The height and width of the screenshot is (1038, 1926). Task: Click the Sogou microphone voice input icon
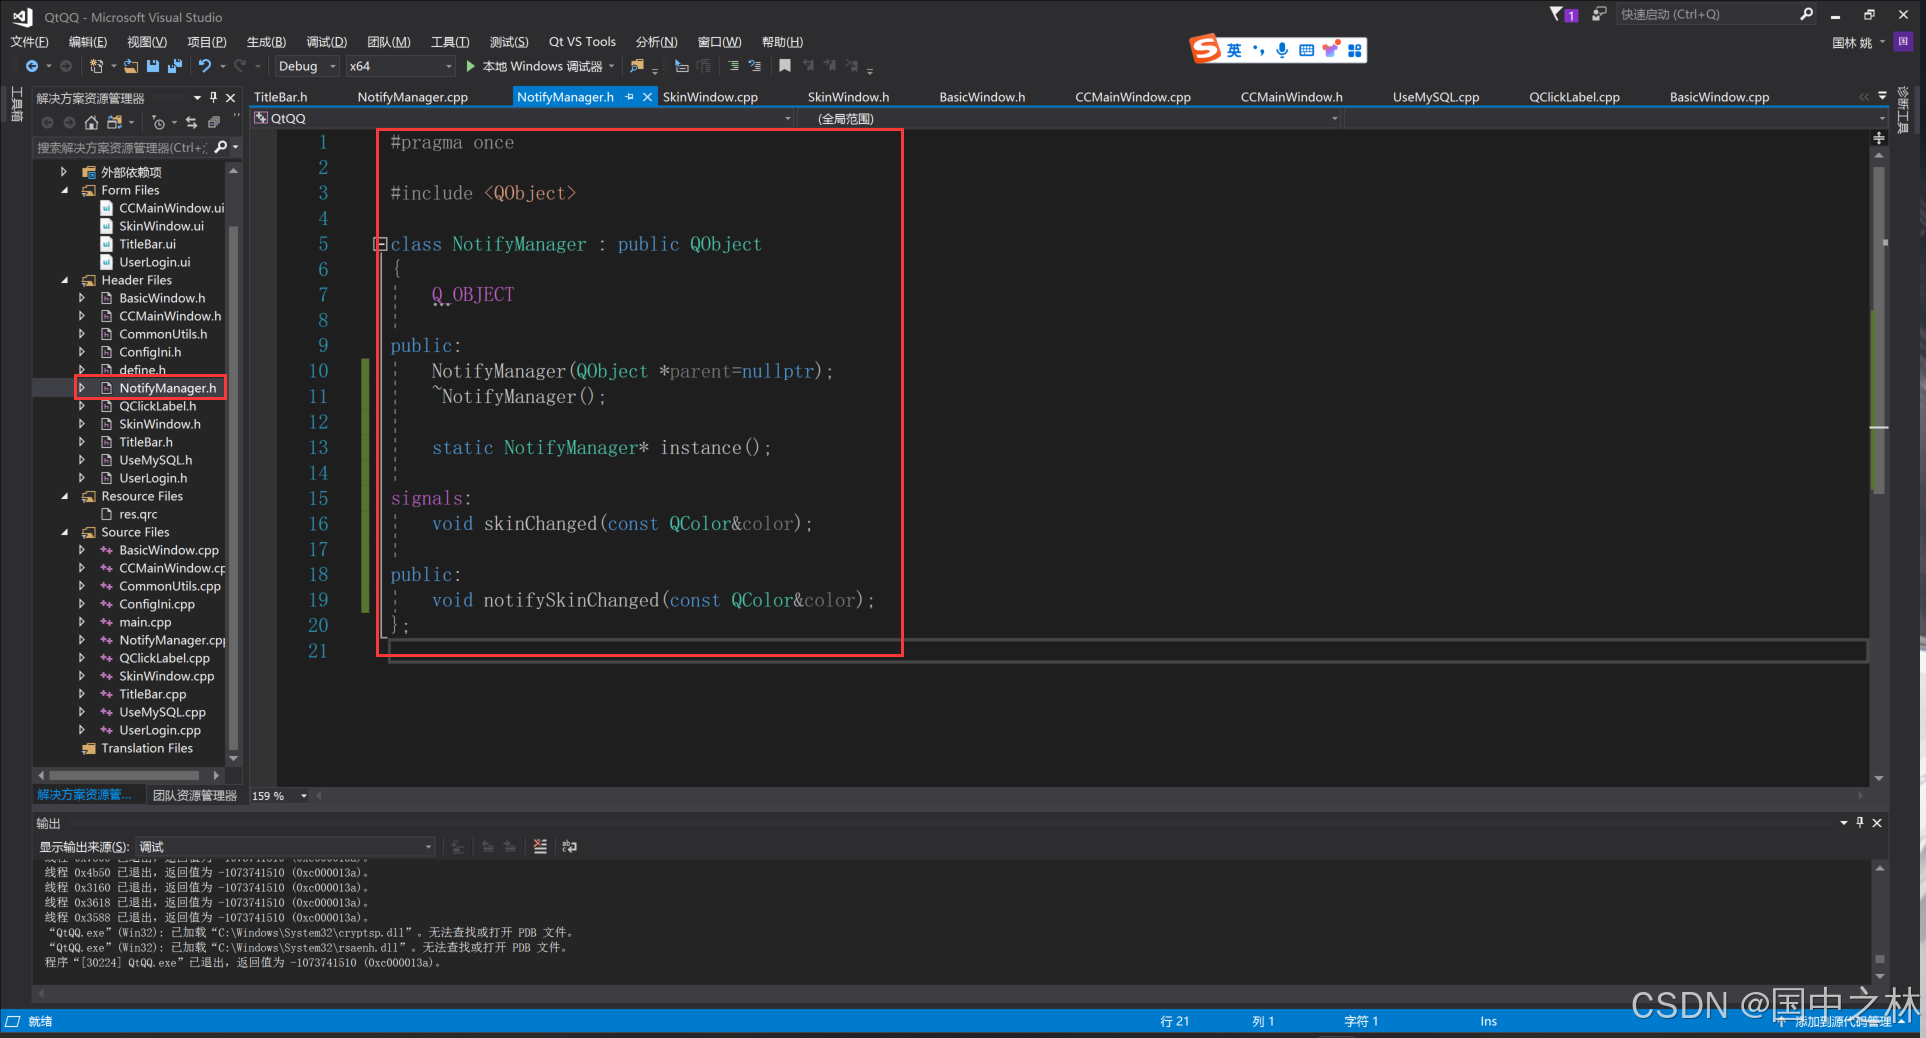click(1282, 50)
